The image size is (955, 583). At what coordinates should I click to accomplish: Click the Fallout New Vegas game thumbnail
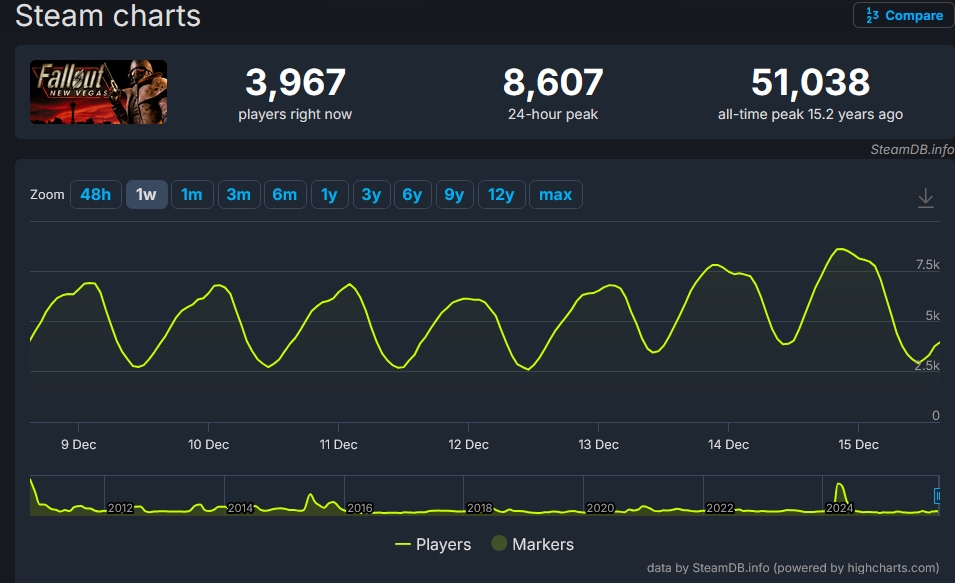pos(99,92)
